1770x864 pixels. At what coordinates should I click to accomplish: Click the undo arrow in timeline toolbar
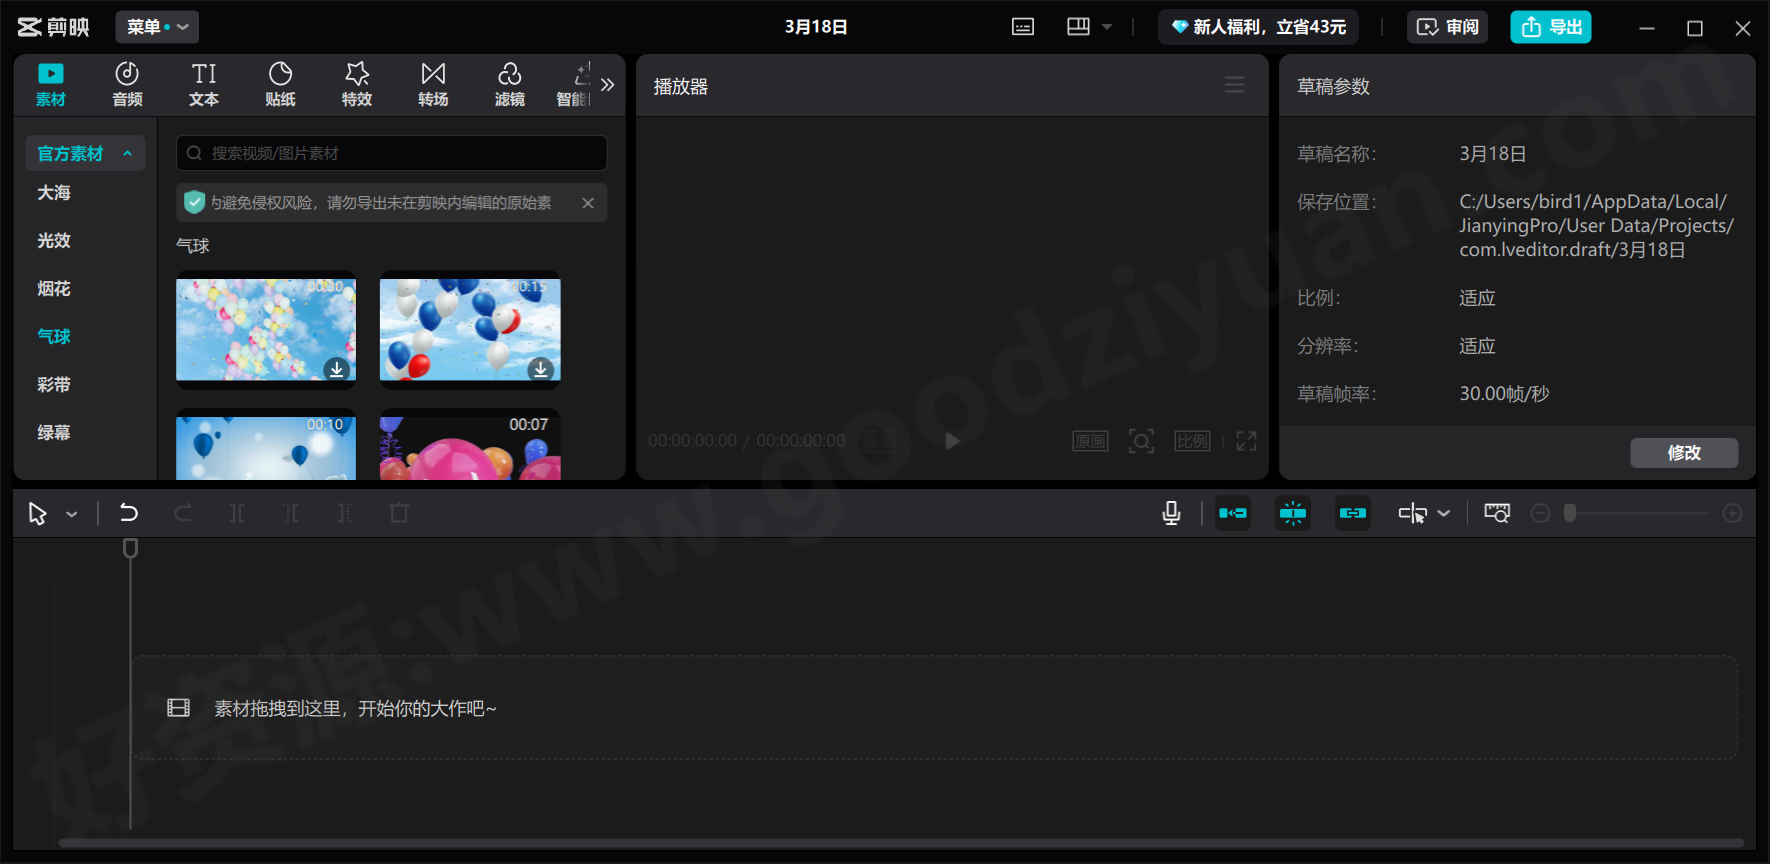point(129,513)
